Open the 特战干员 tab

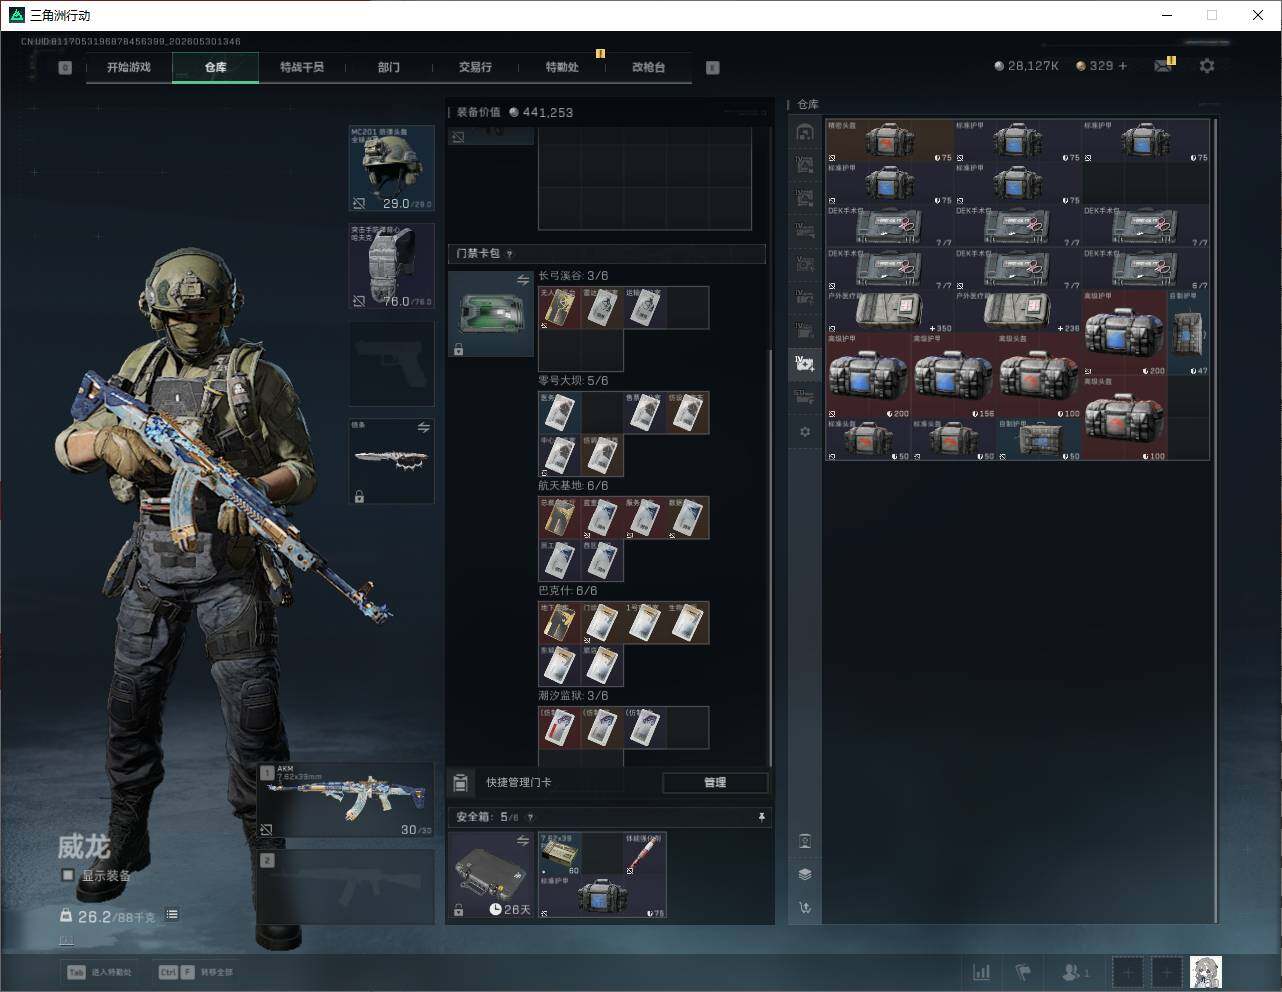[x=302, y=67]
